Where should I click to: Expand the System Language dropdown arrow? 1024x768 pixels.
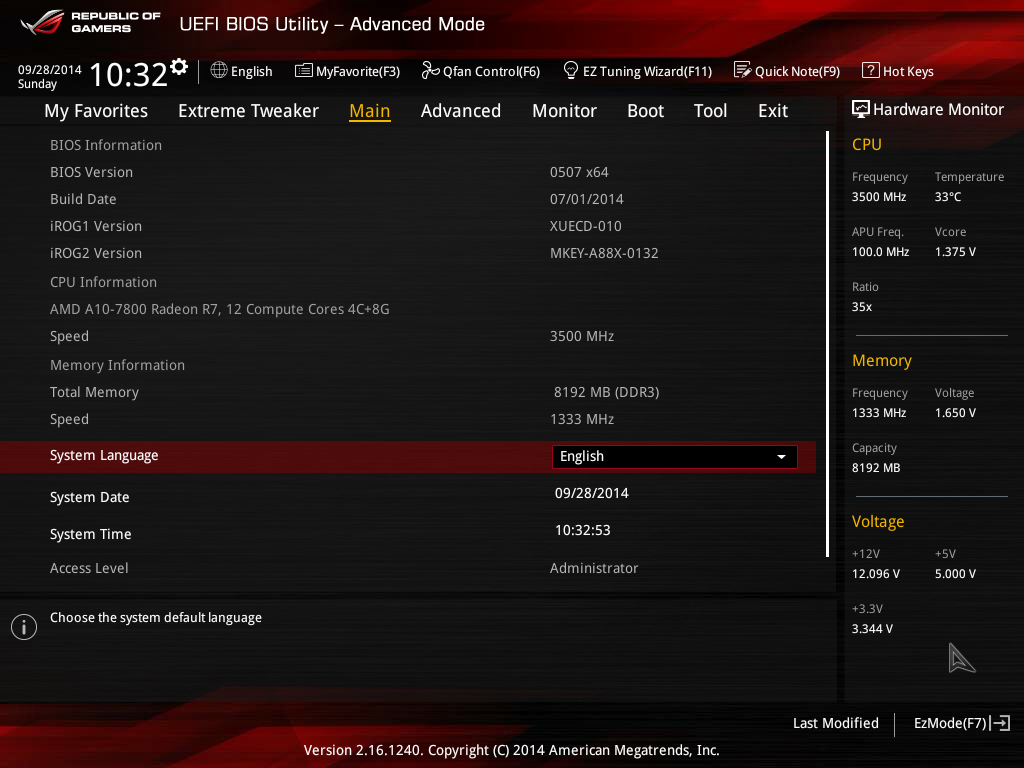point(781,456)
